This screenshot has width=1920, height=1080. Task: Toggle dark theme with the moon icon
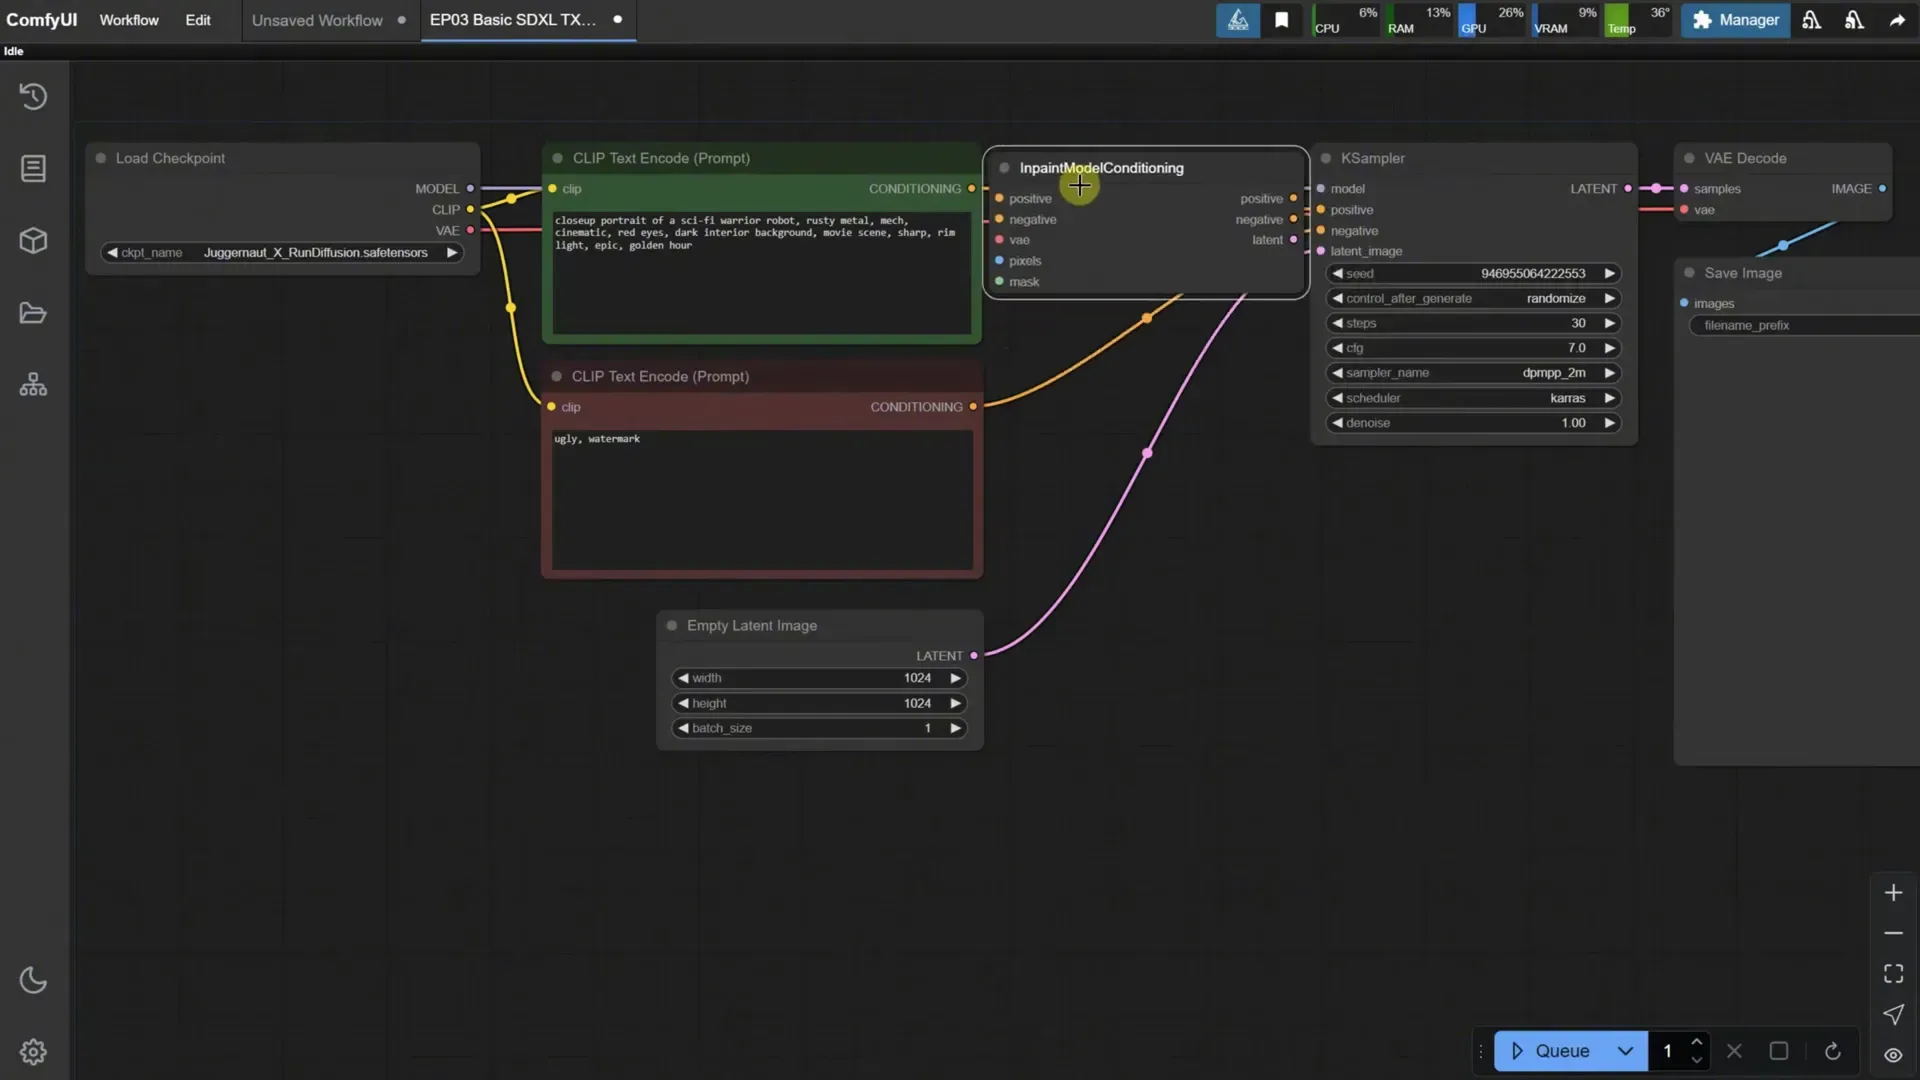tap(33, 981)
